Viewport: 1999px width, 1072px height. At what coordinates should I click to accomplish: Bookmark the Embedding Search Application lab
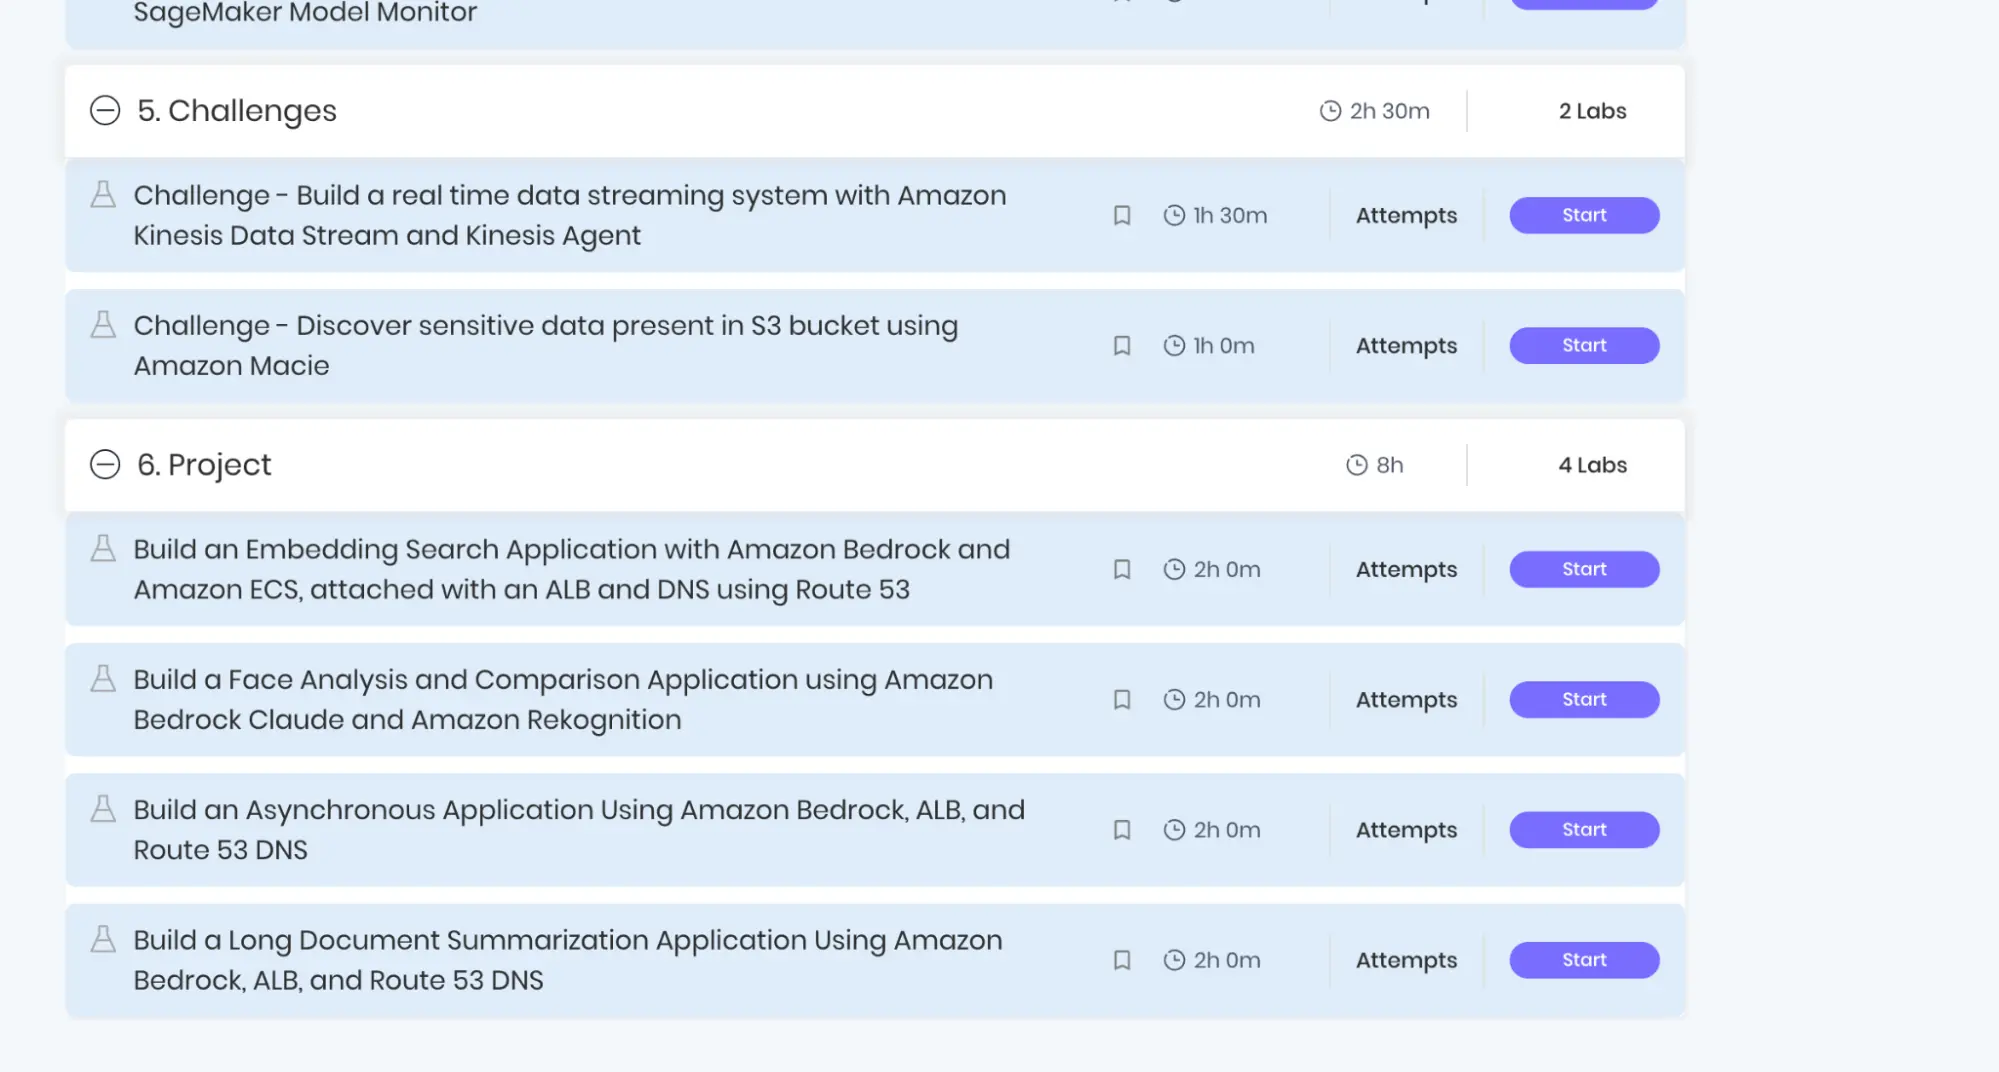click(x=1122, y=569)
